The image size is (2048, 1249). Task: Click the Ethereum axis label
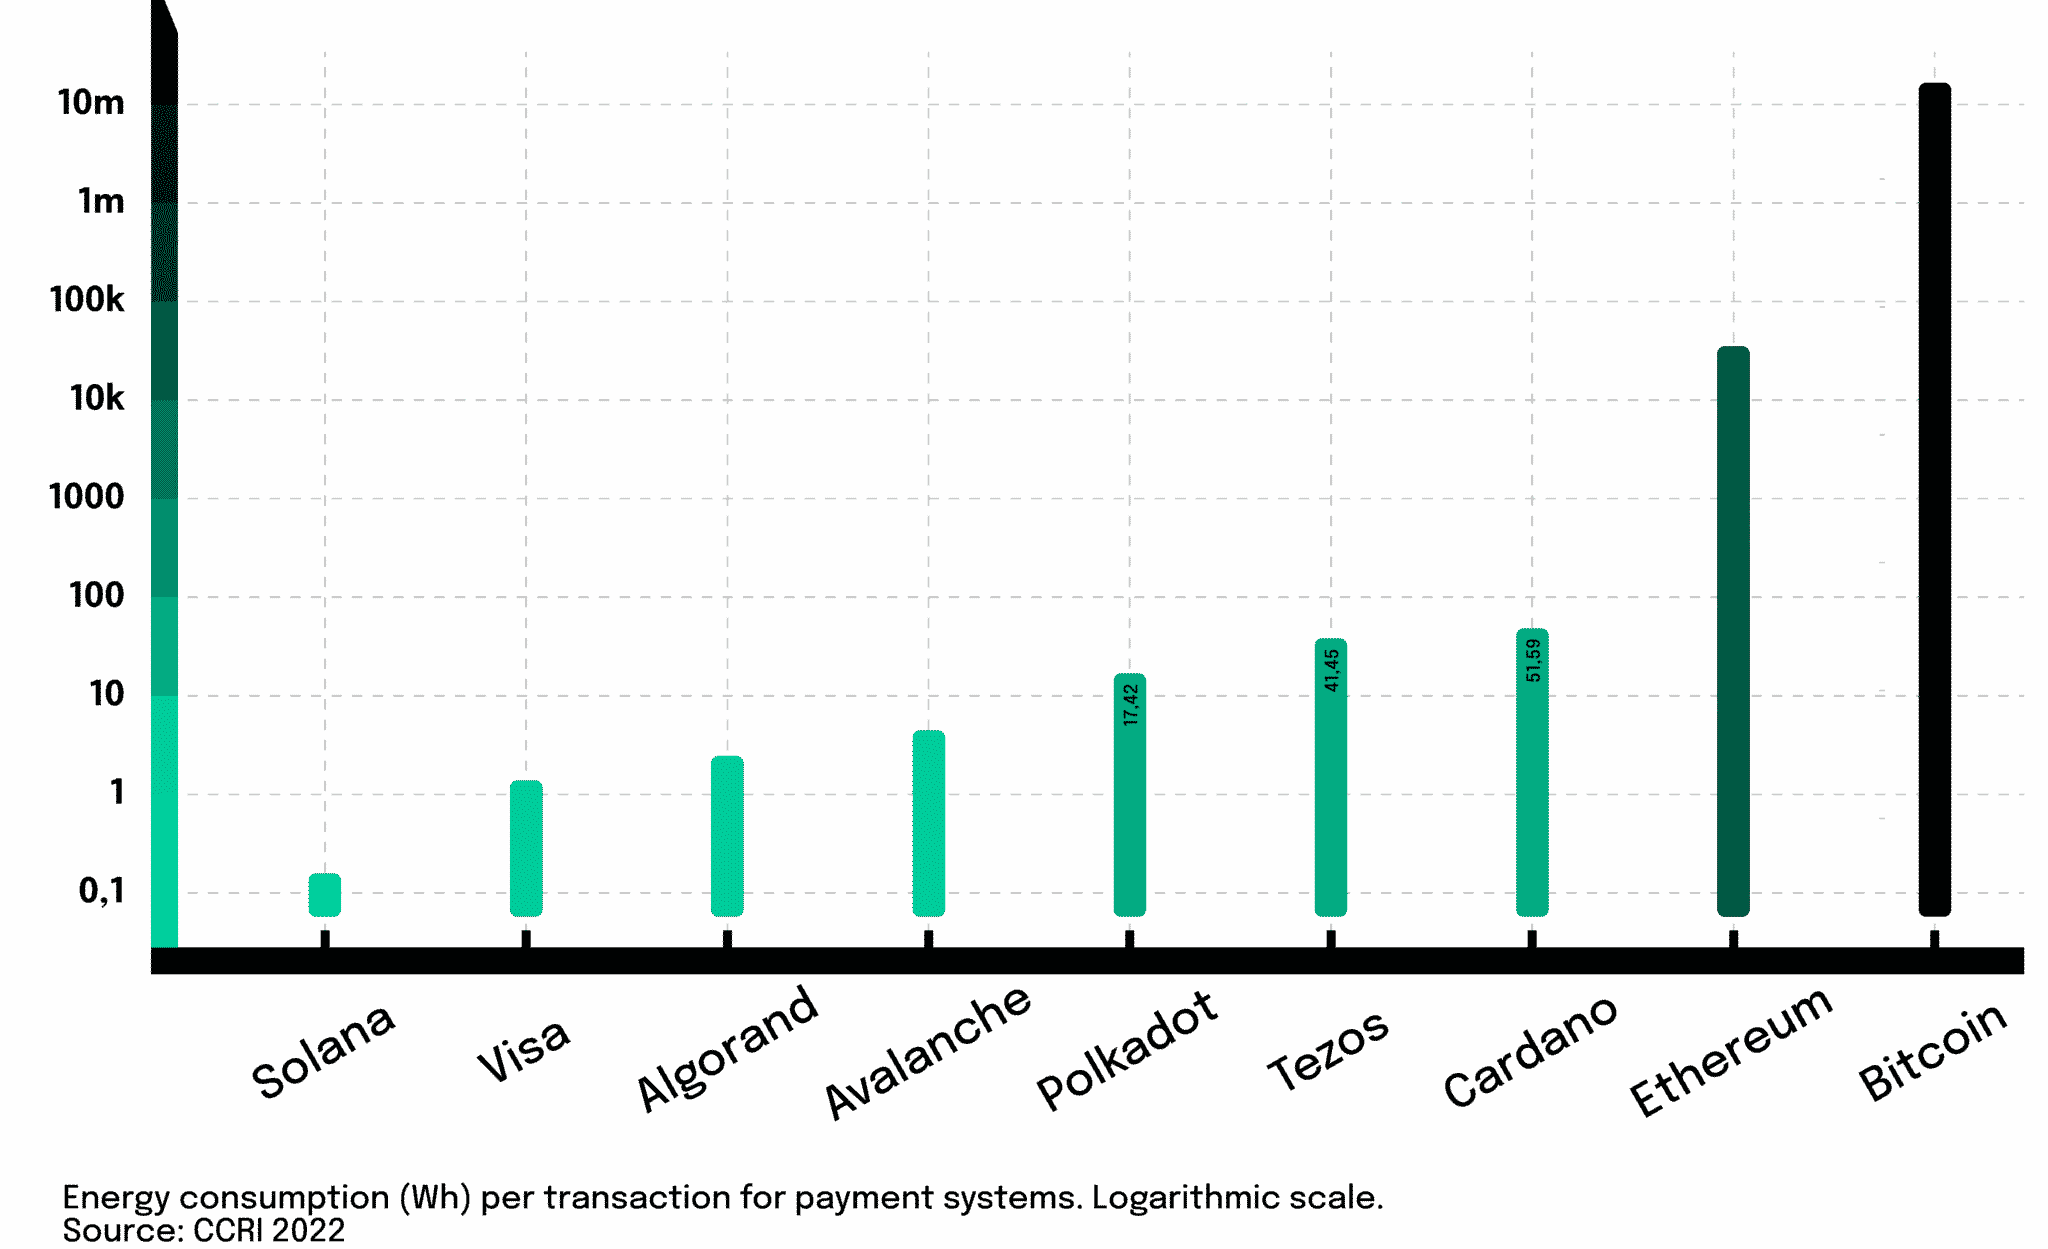point(1731,1051)
